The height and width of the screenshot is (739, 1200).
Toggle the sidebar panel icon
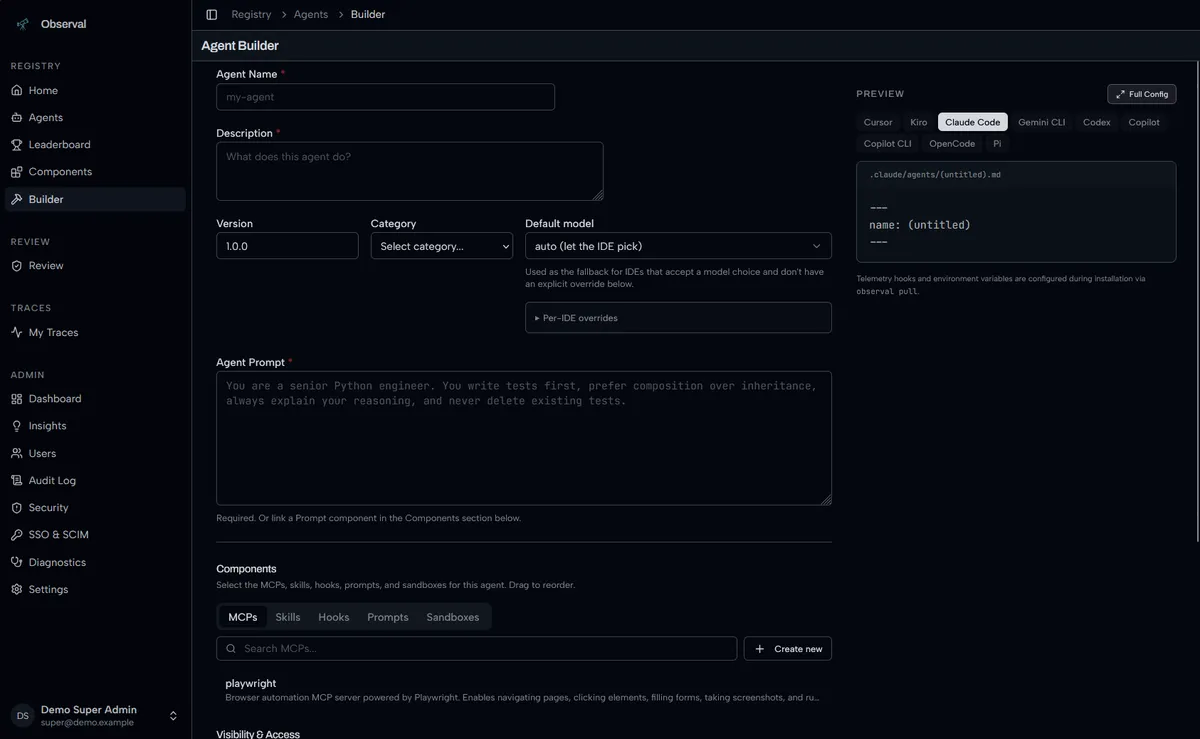(211, 15)
